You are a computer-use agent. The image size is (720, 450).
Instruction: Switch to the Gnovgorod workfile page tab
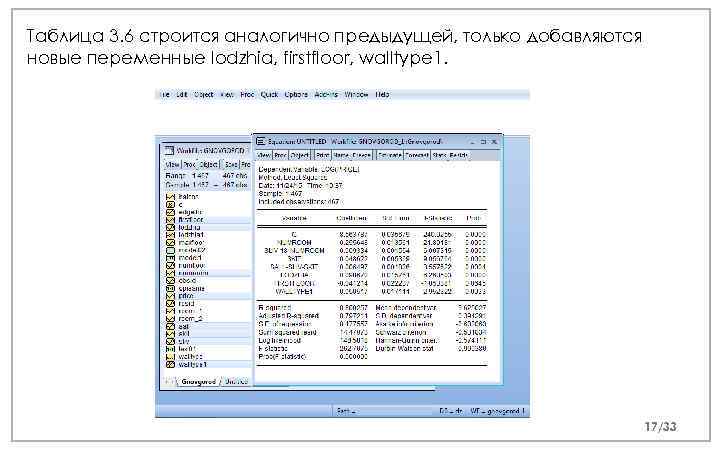[198, 382]
